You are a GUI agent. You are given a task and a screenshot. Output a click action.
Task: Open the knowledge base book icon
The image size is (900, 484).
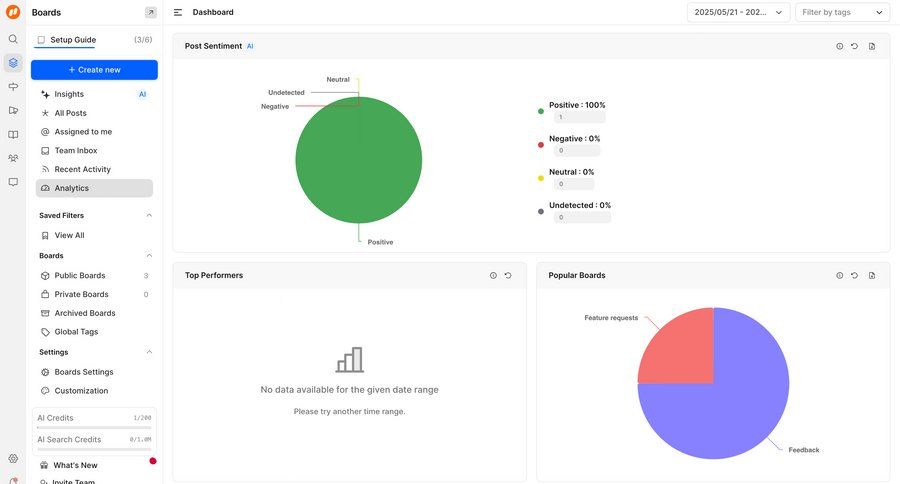click(13, 134)
